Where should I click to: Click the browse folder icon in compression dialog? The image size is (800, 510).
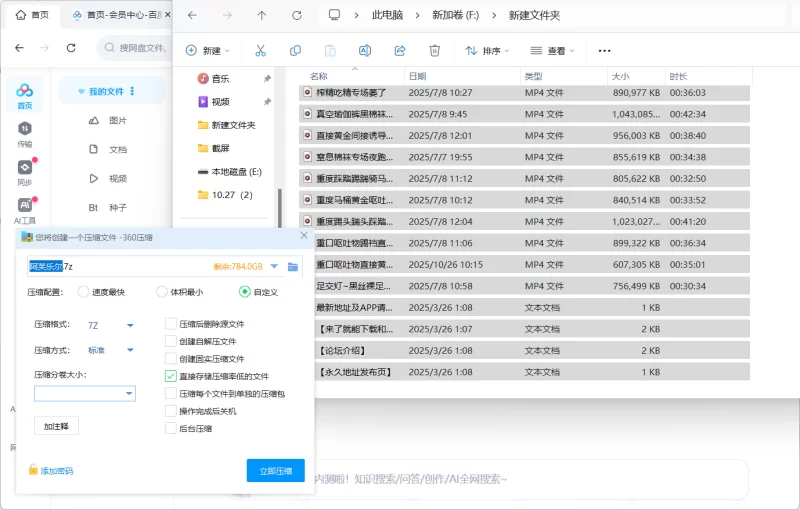[x=293, y=267]
